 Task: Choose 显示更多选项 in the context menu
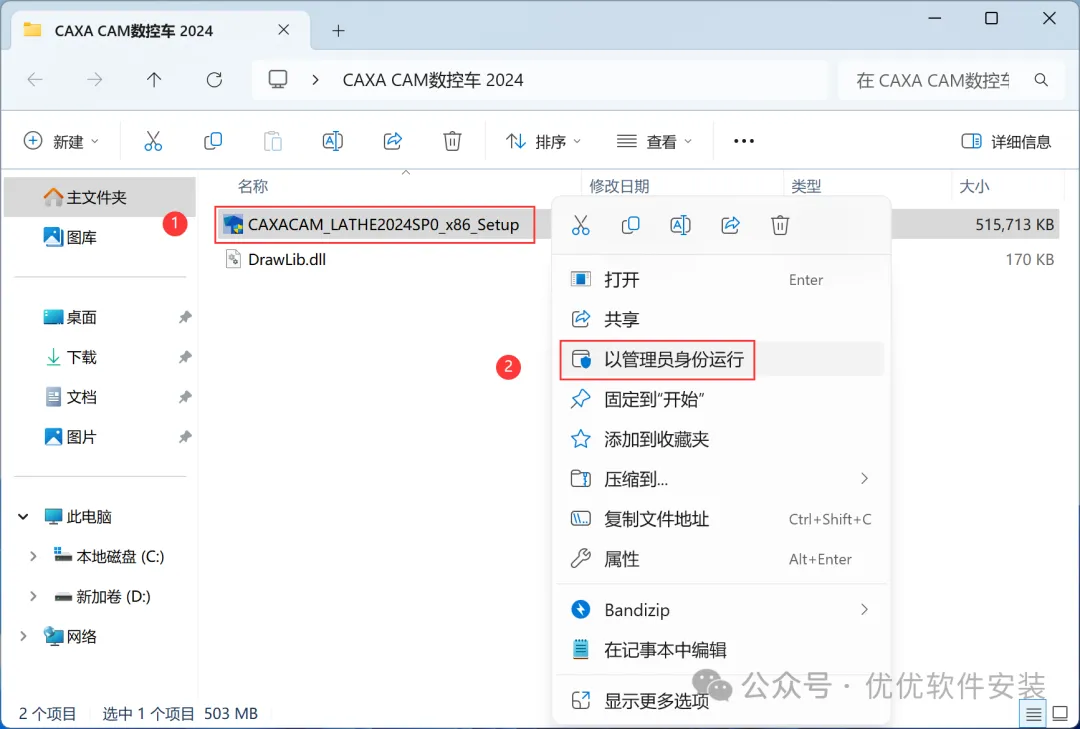pyautogui.click(x=720, y=701)
